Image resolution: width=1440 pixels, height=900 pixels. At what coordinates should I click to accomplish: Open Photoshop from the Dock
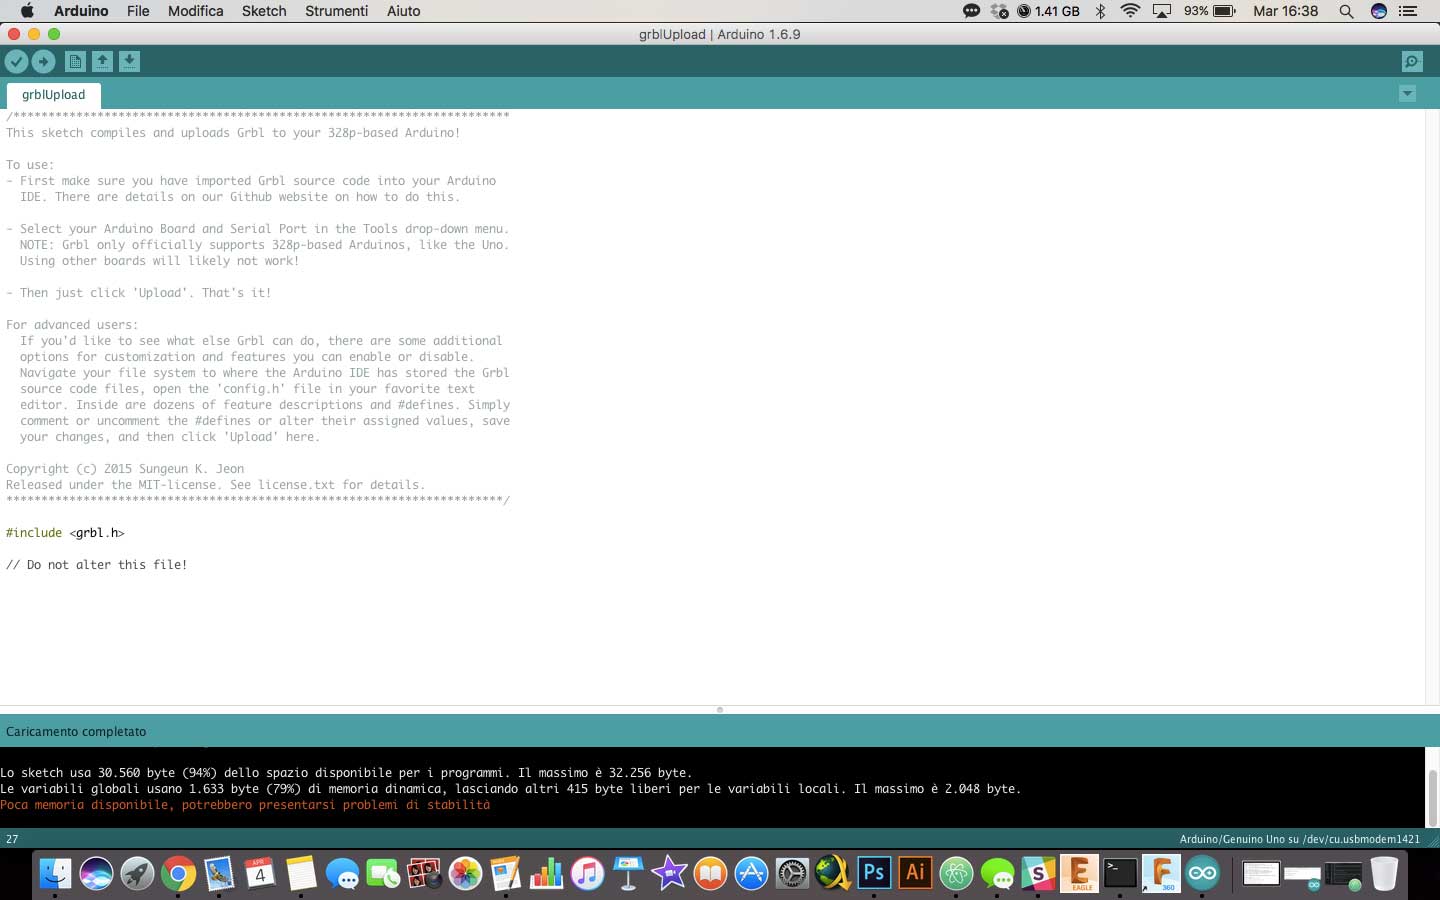[874, 874]
